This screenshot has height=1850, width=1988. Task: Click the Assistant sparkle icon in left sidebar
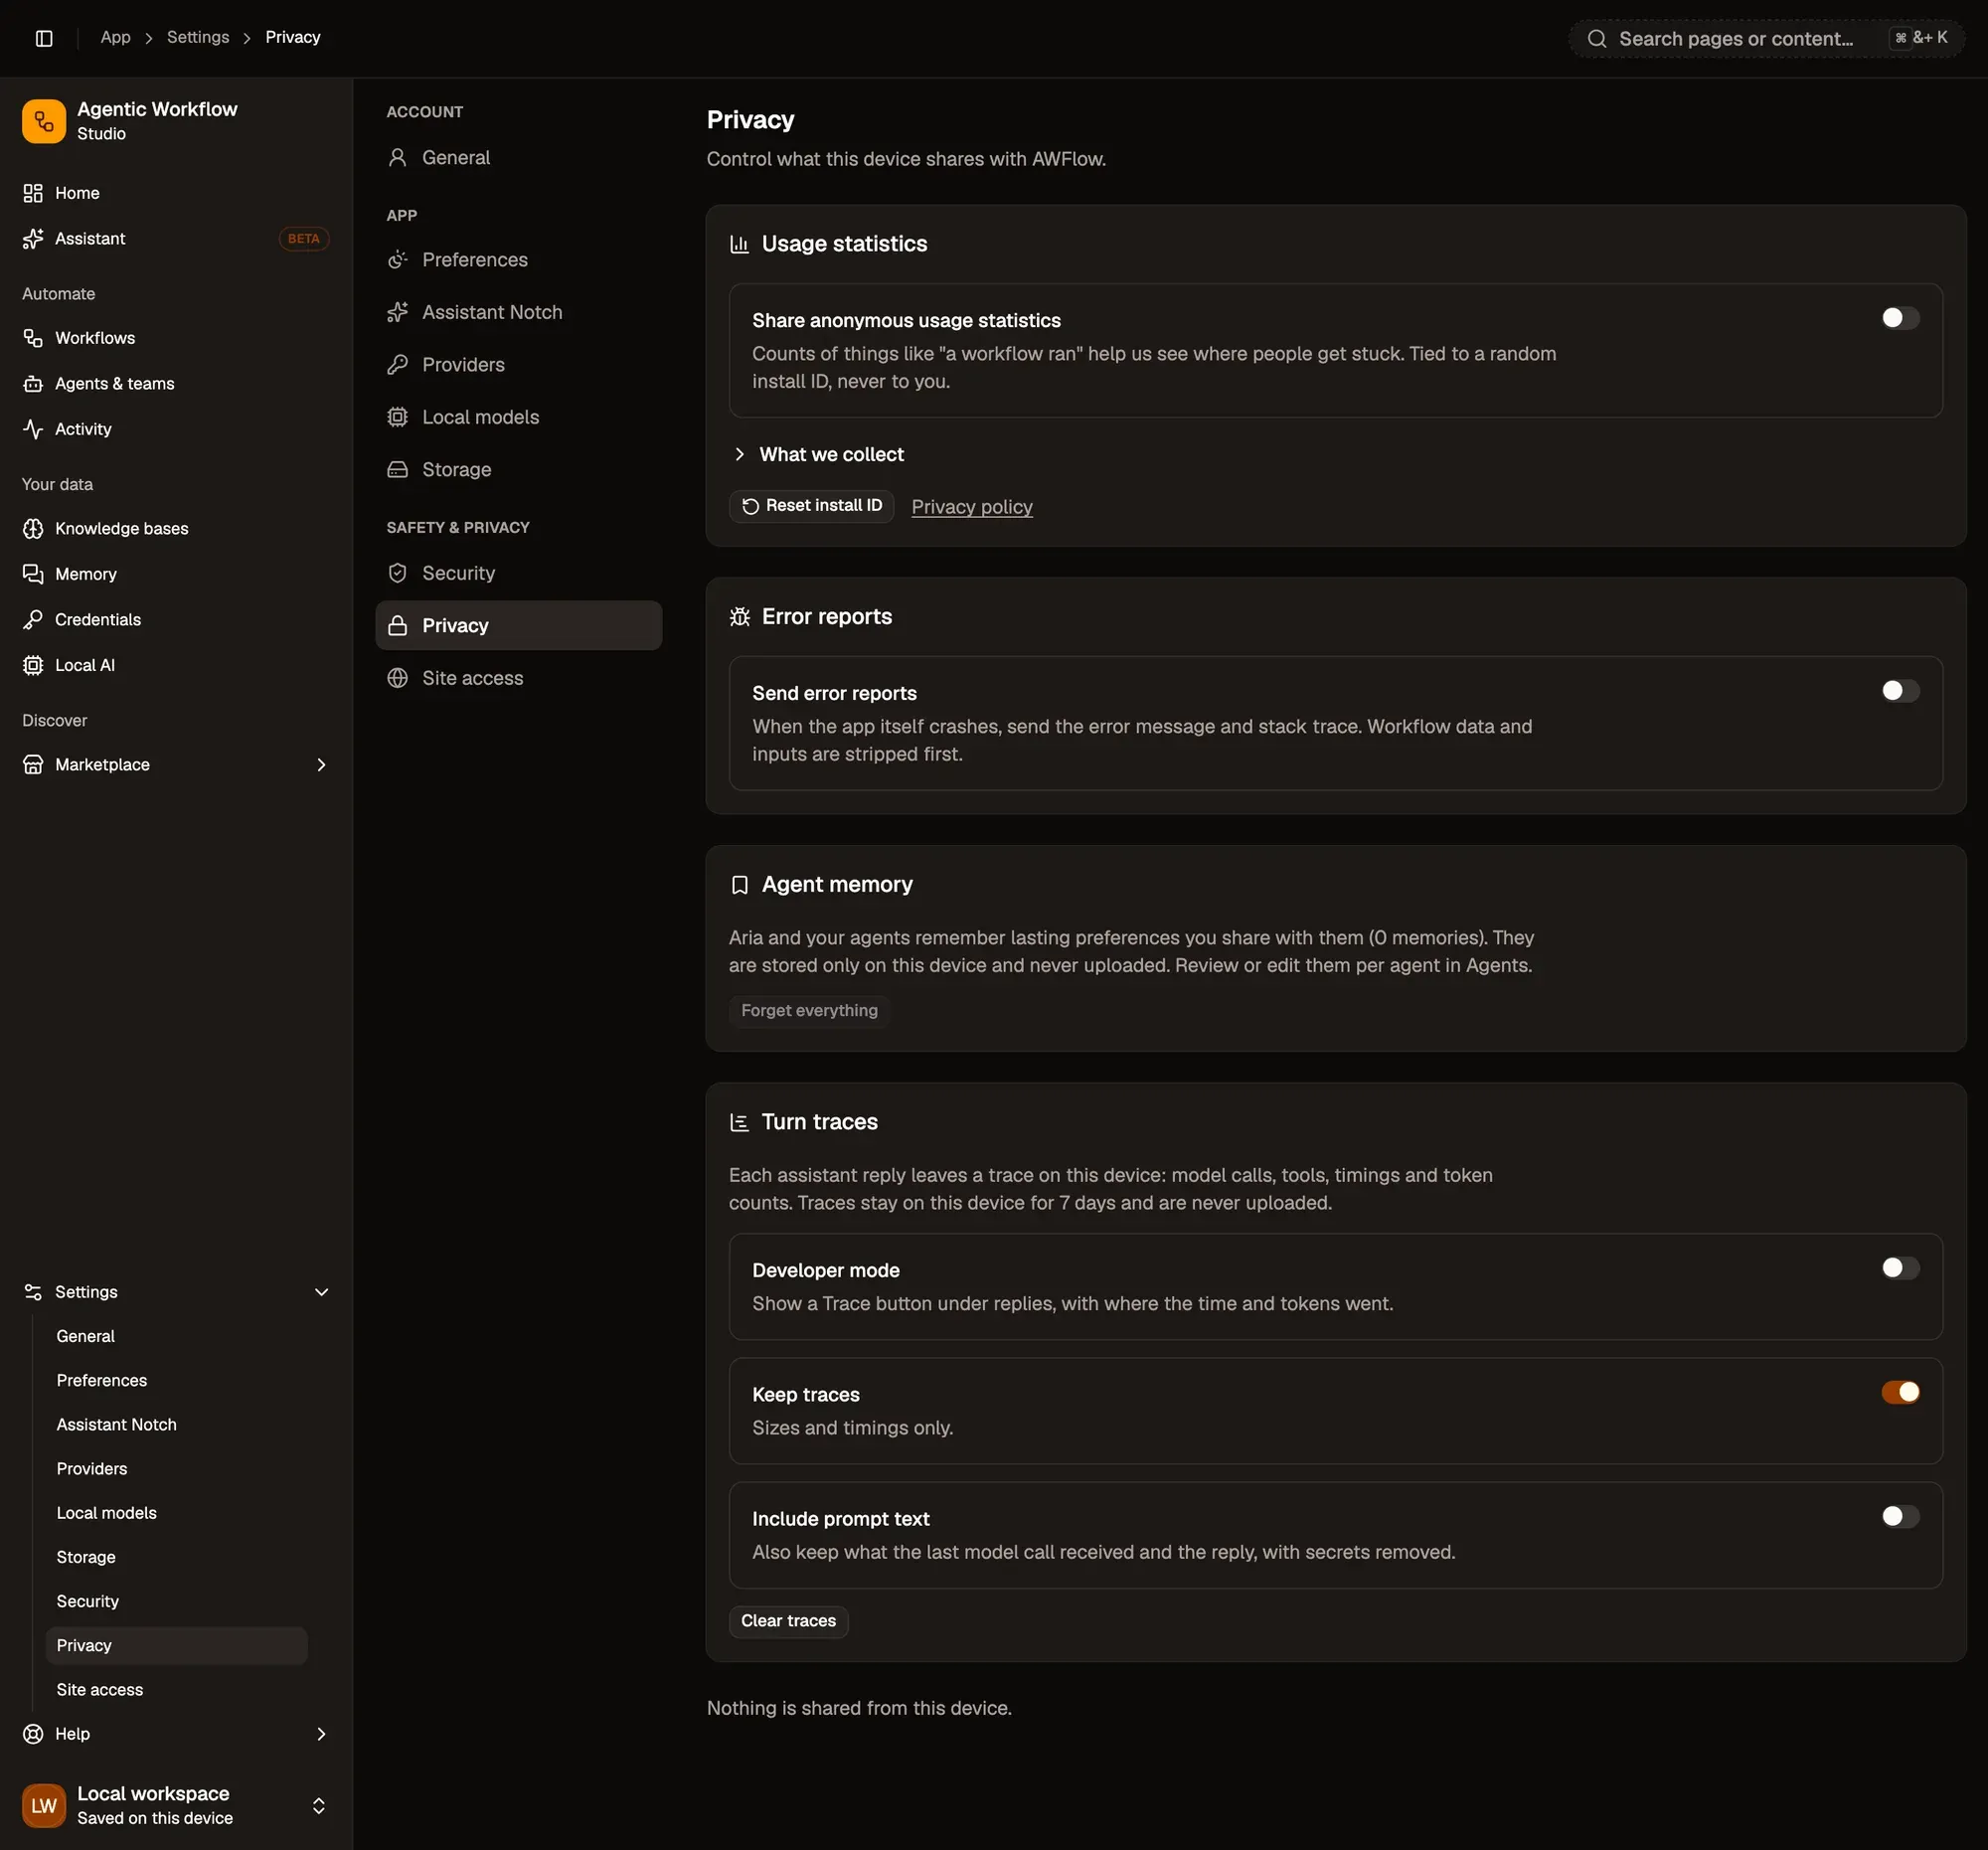pos(33,238)
